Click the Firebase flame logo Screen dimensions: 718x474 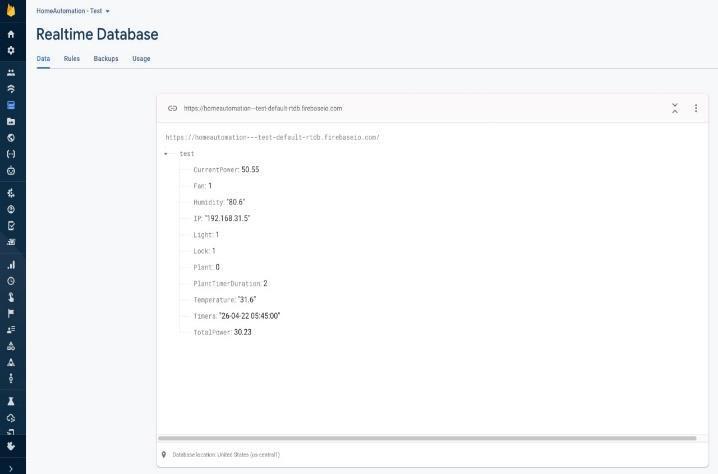pyautogui.click(x=11, y=10)
